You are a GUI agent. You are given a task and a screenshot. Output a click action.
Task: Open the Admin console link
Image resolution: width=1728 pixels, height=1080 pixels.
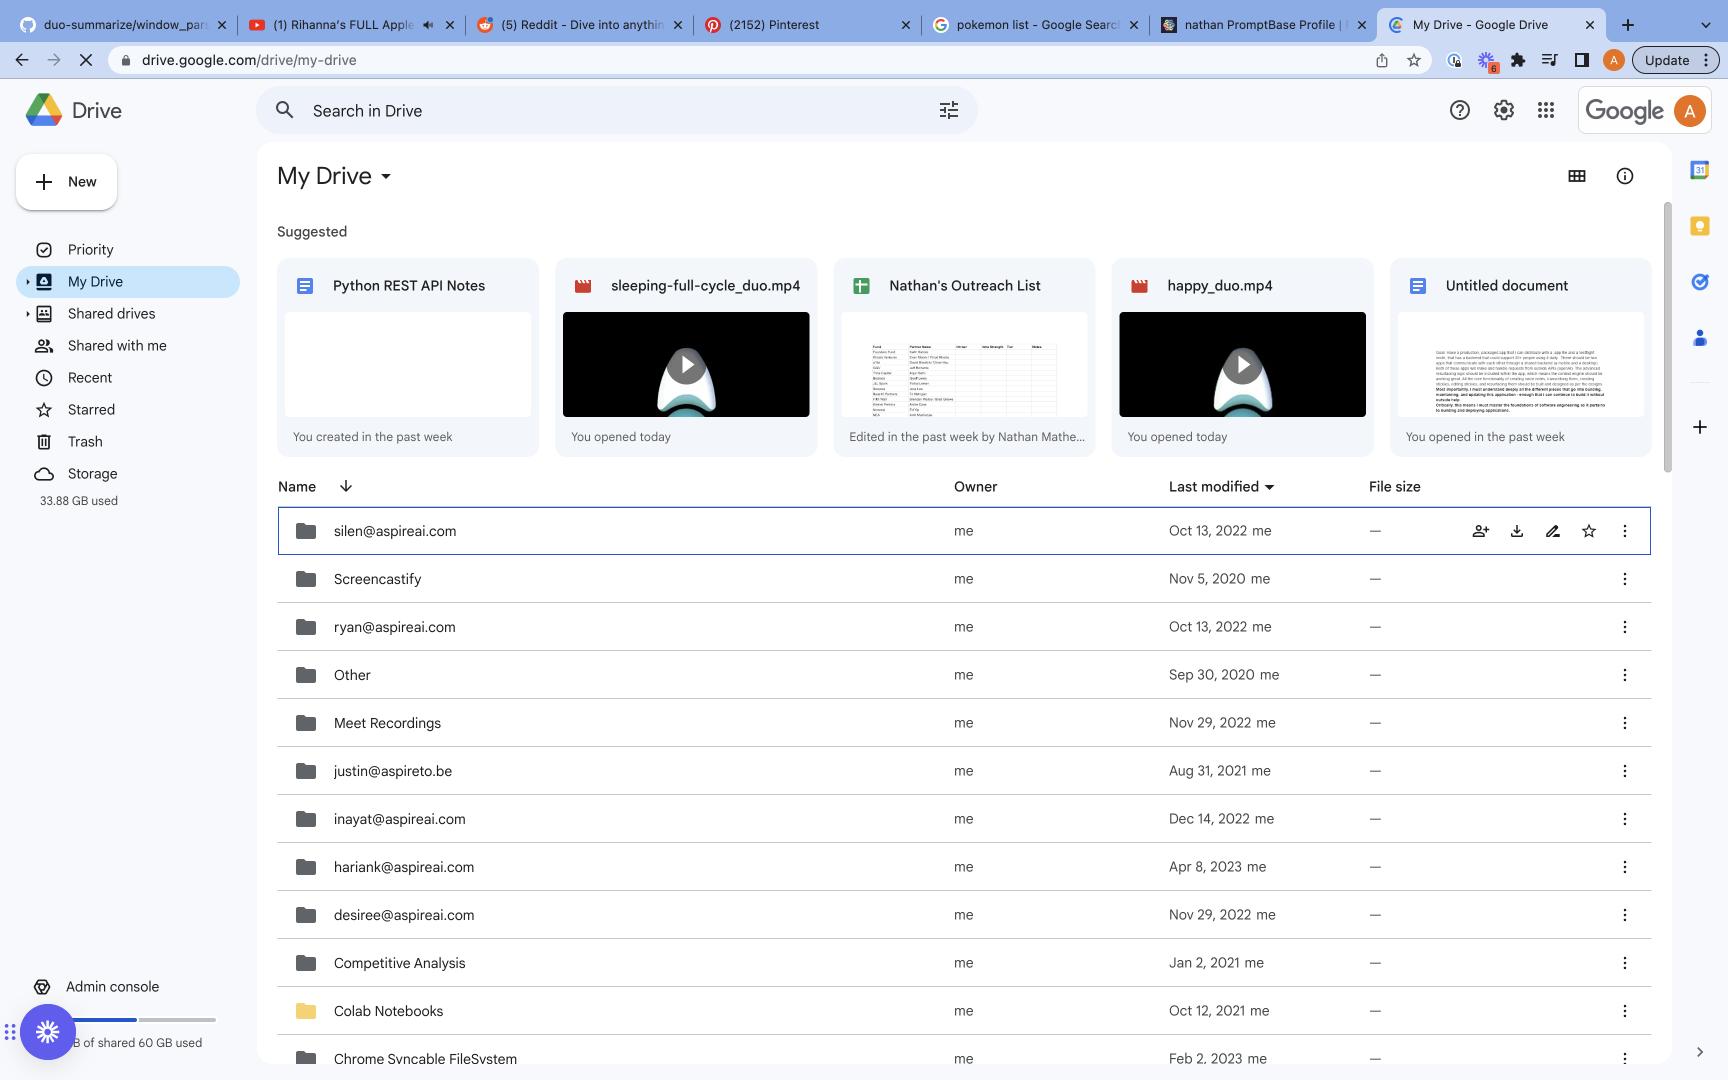[112, 986]
